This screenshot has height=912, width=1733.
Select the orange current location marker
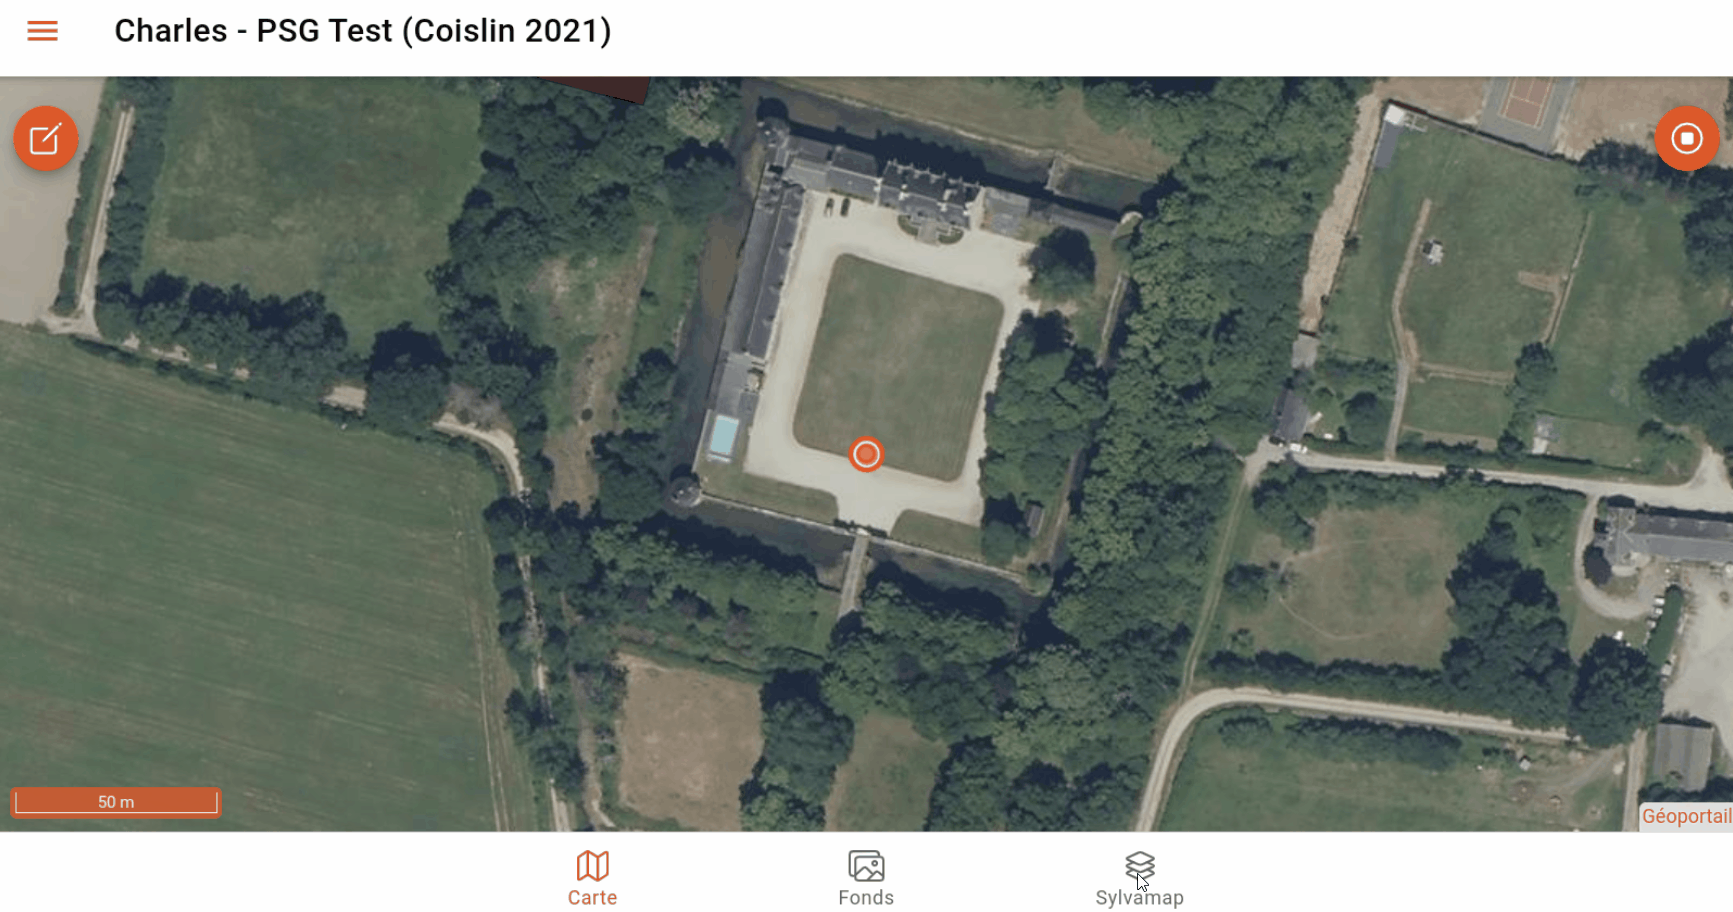pyautogui.click(x=866, y=454)
